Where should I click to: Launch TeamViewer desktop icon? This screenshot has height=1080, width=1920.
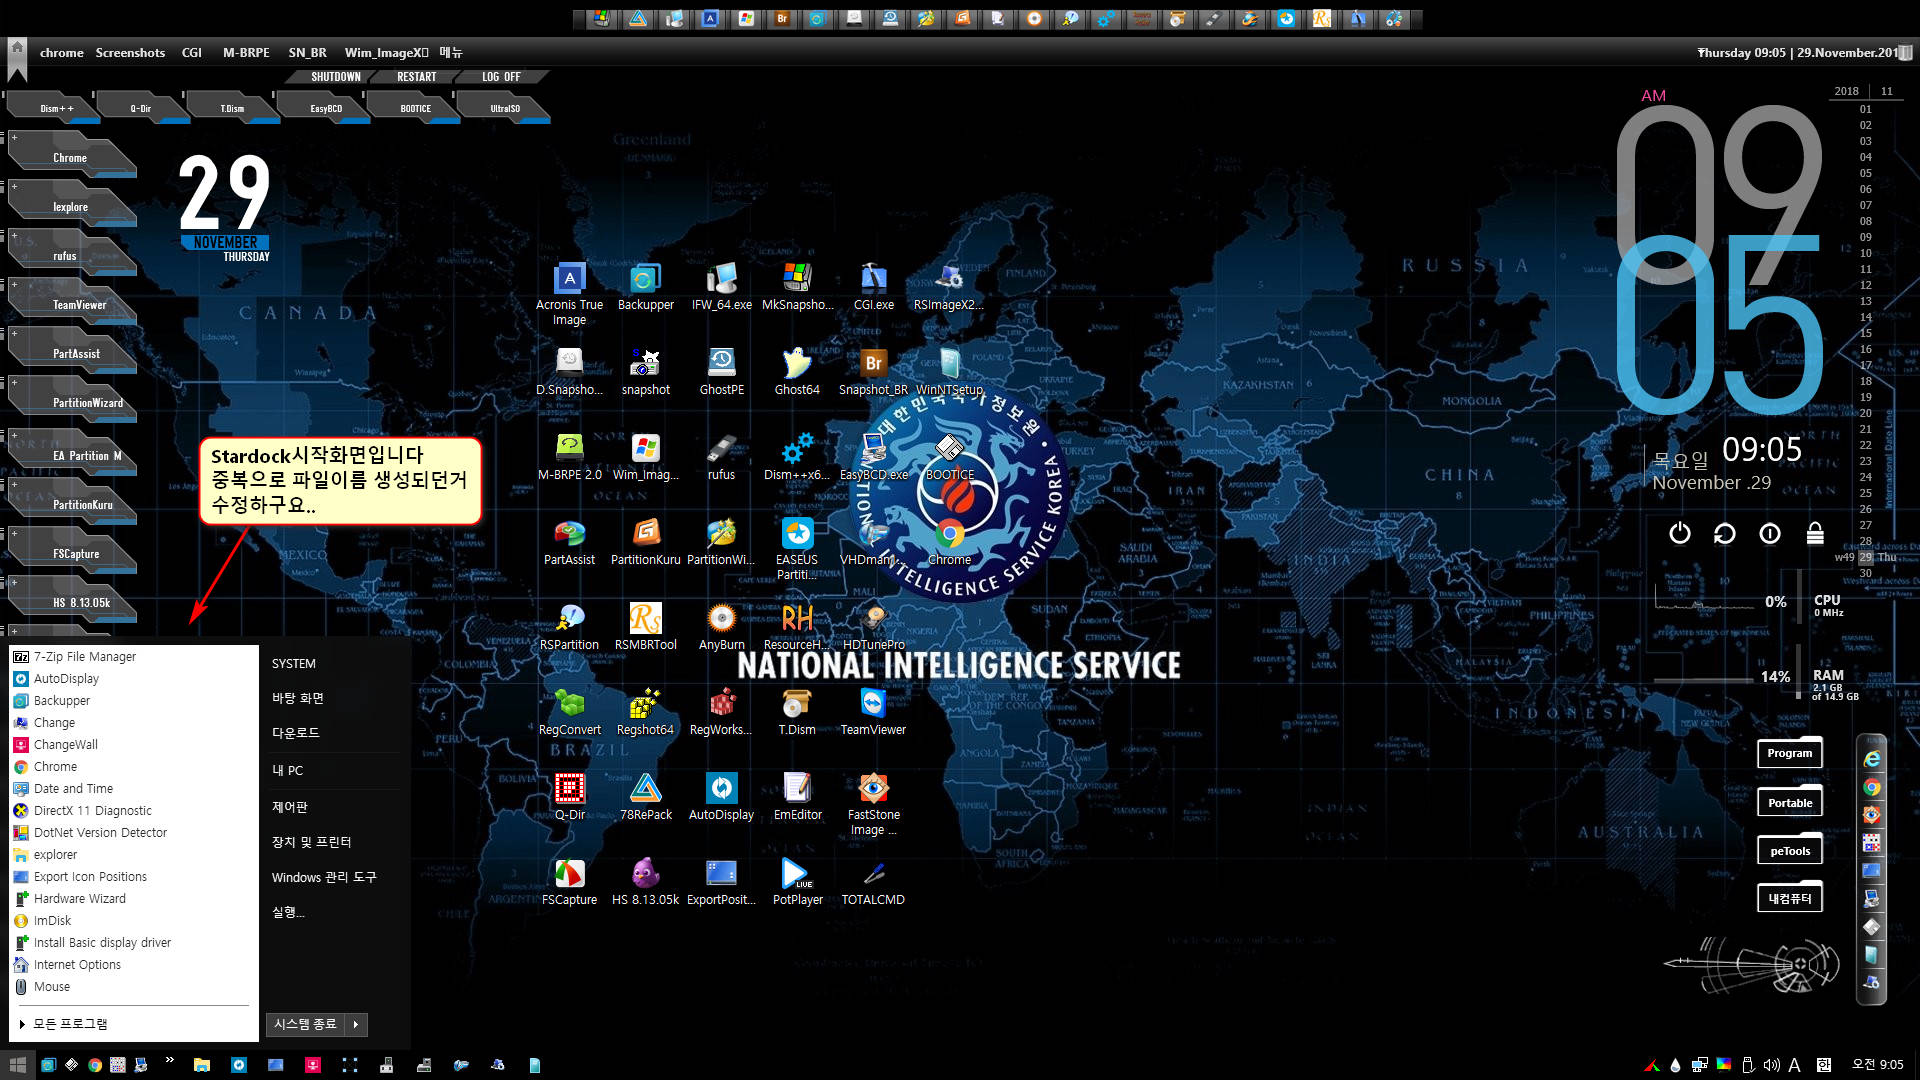873,712
